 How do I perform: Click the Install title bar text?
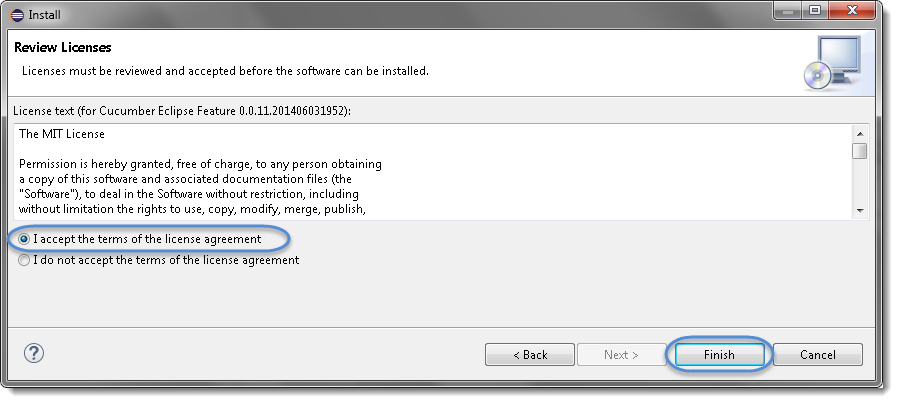coord(45,15)
